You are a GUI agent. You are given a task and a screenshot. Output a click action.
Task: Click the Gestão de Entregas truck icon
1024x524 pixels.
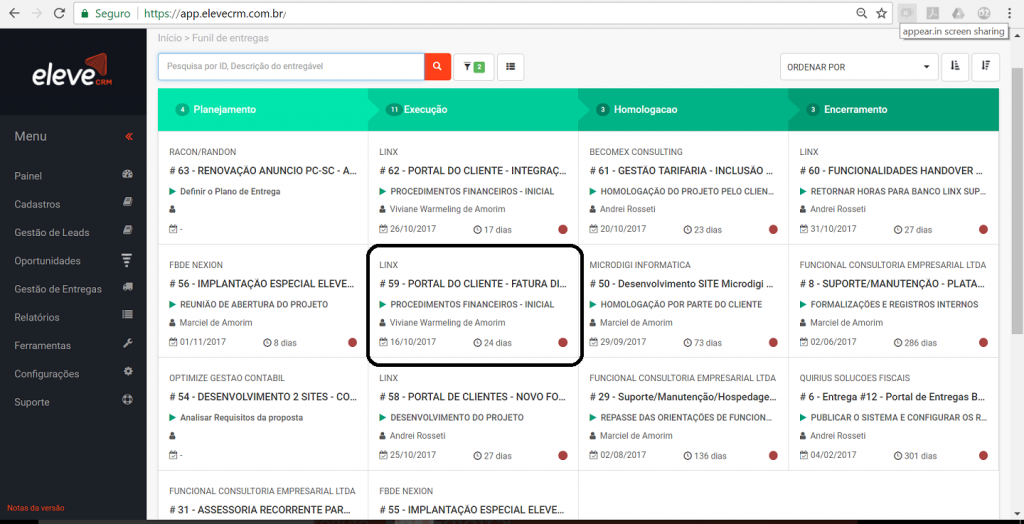coord(128,287)
